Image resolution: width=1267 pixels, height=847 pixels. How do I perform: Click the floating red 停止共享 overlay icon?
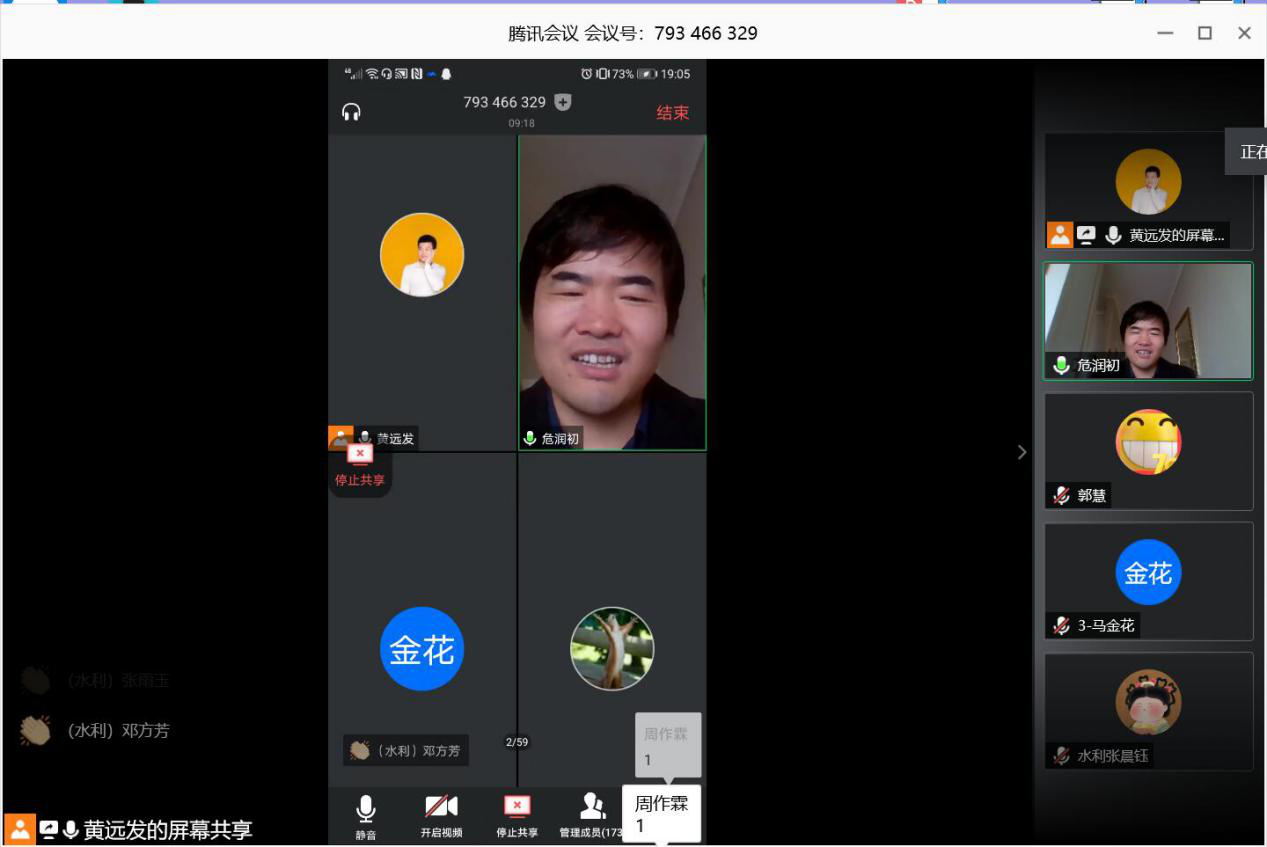(359, 455)
